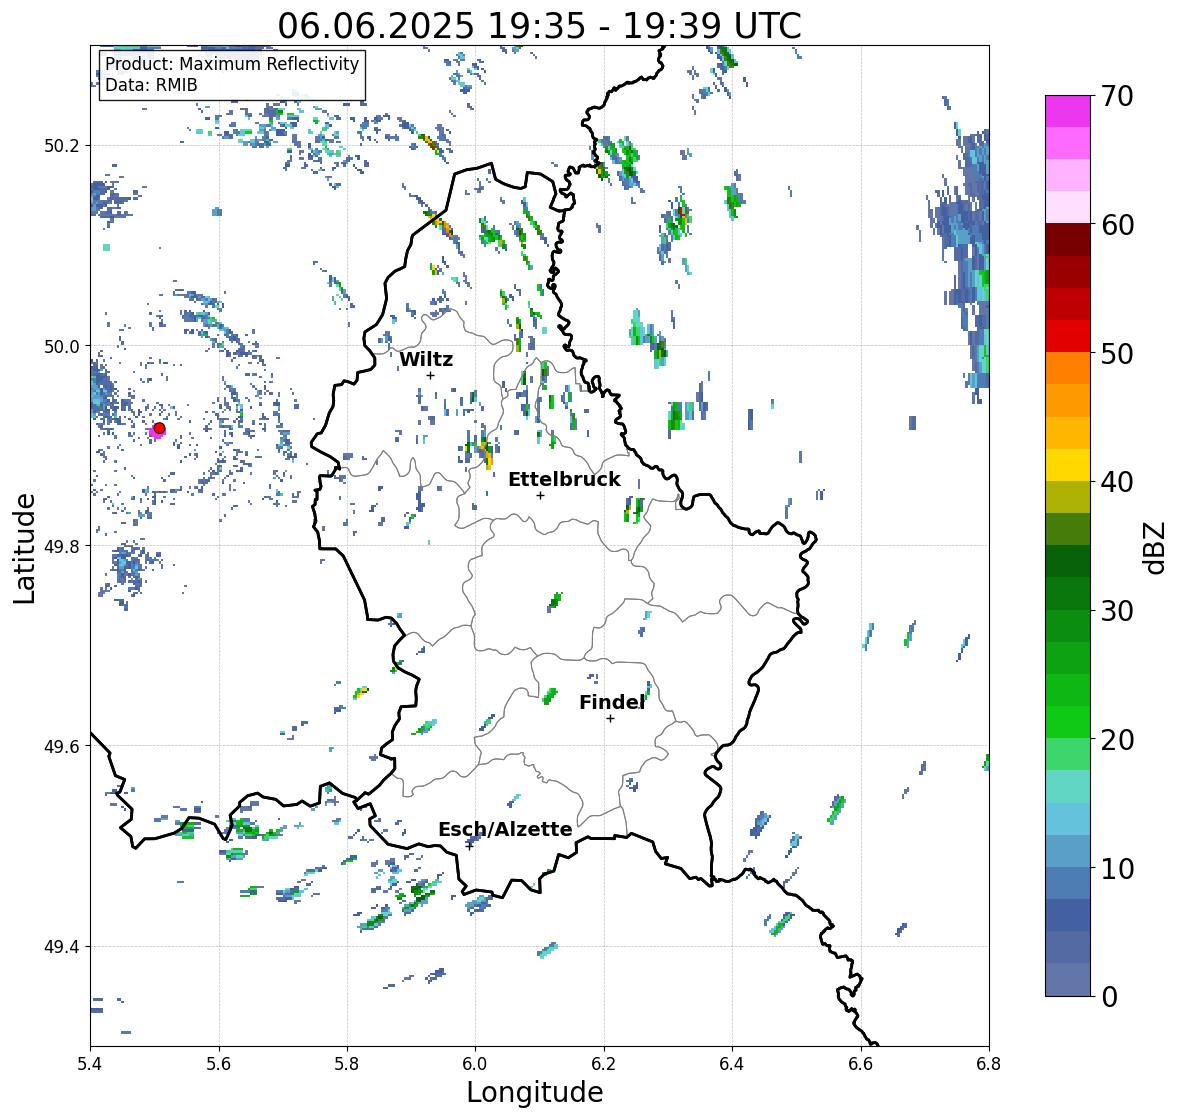The height and width of the screenshot is (1117, 1179).
Task: Click the 50.2 latitude tick label
Action: tap(62, 145)
